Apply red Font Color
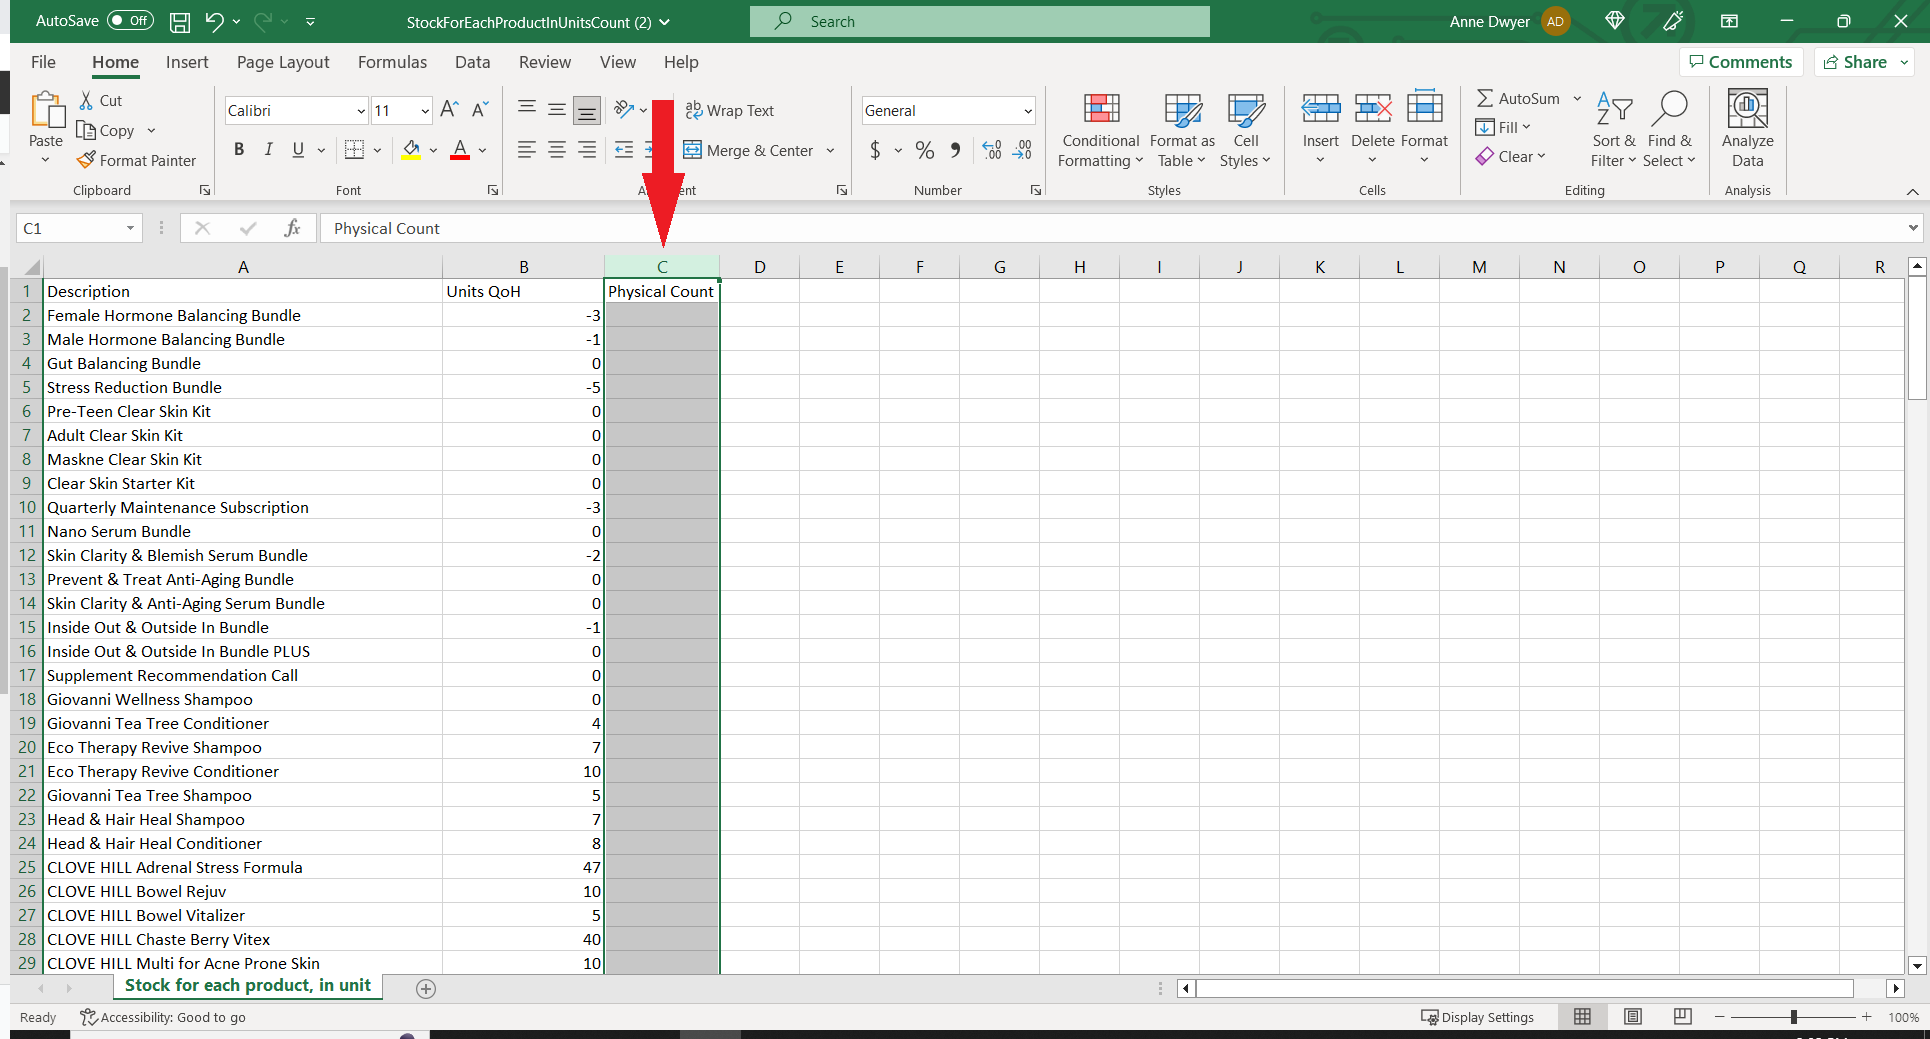1930x1039 pixels. point(460,150)
